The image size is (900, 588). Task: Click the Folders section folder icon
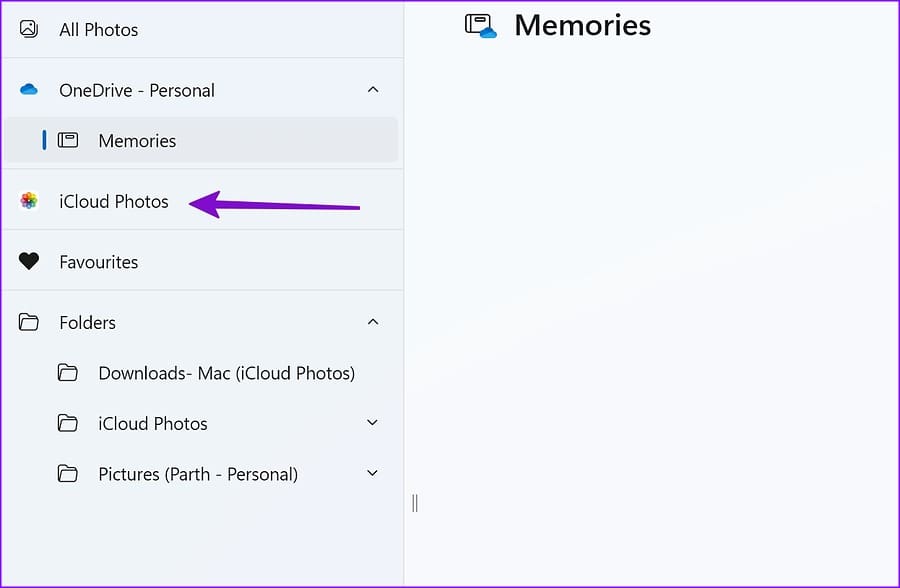[x=29, y=322]
